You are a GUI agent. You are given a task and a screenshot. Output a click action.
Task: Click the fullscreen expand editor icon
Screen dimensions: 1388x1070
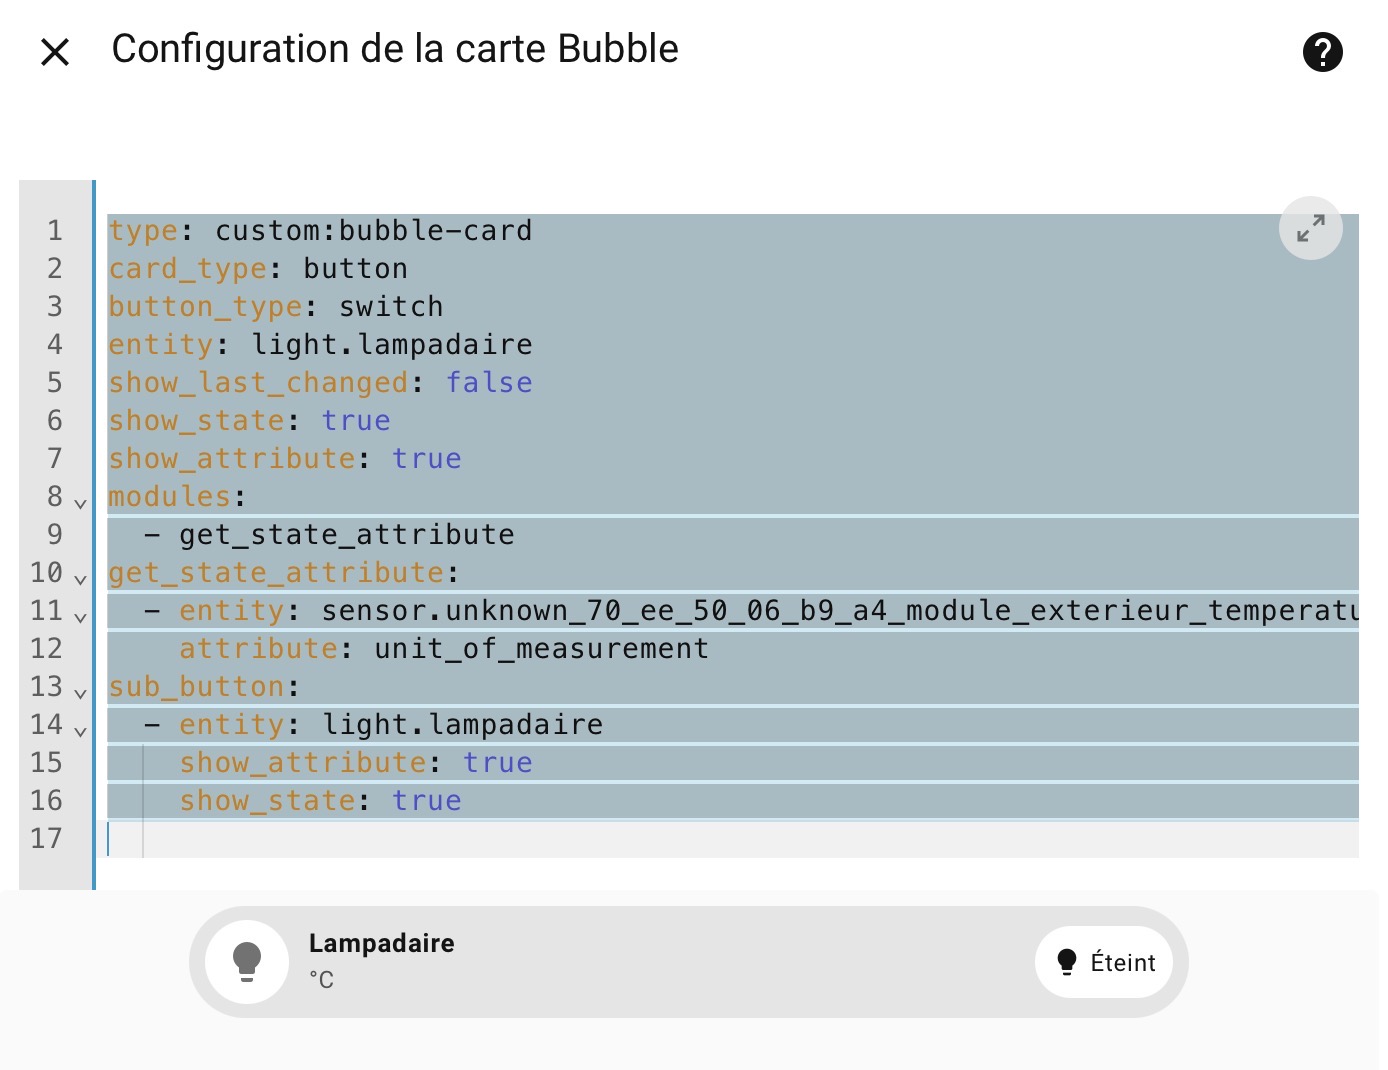click(1310, 228)
